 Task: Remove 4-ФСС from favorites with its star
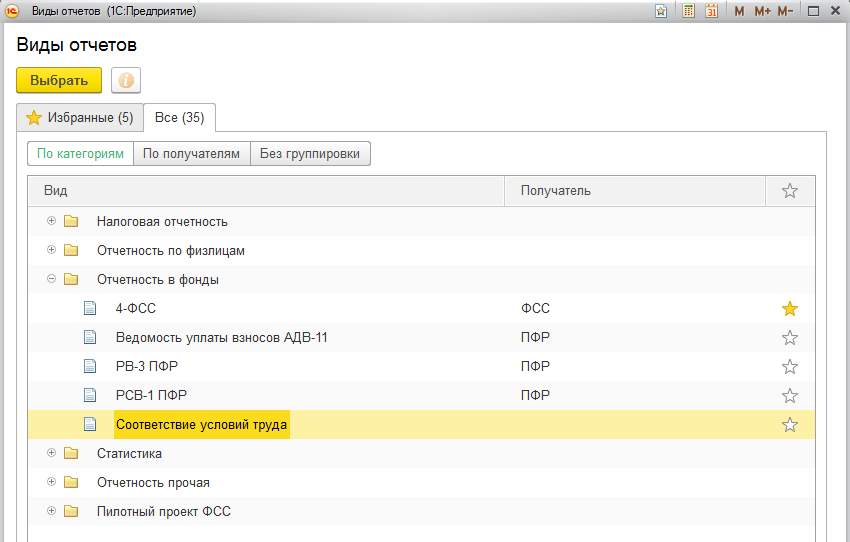(790, 309)
